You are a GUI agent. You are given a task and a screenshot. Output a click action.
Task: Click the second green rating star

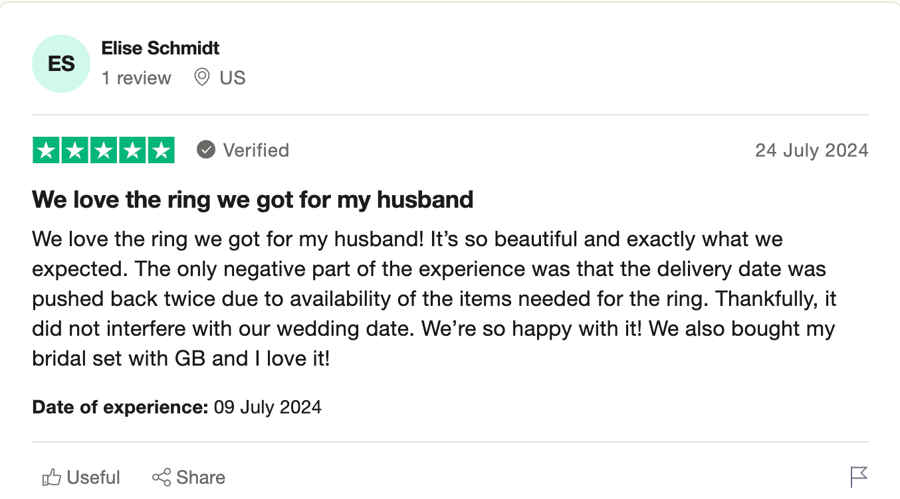coord(75,150)
